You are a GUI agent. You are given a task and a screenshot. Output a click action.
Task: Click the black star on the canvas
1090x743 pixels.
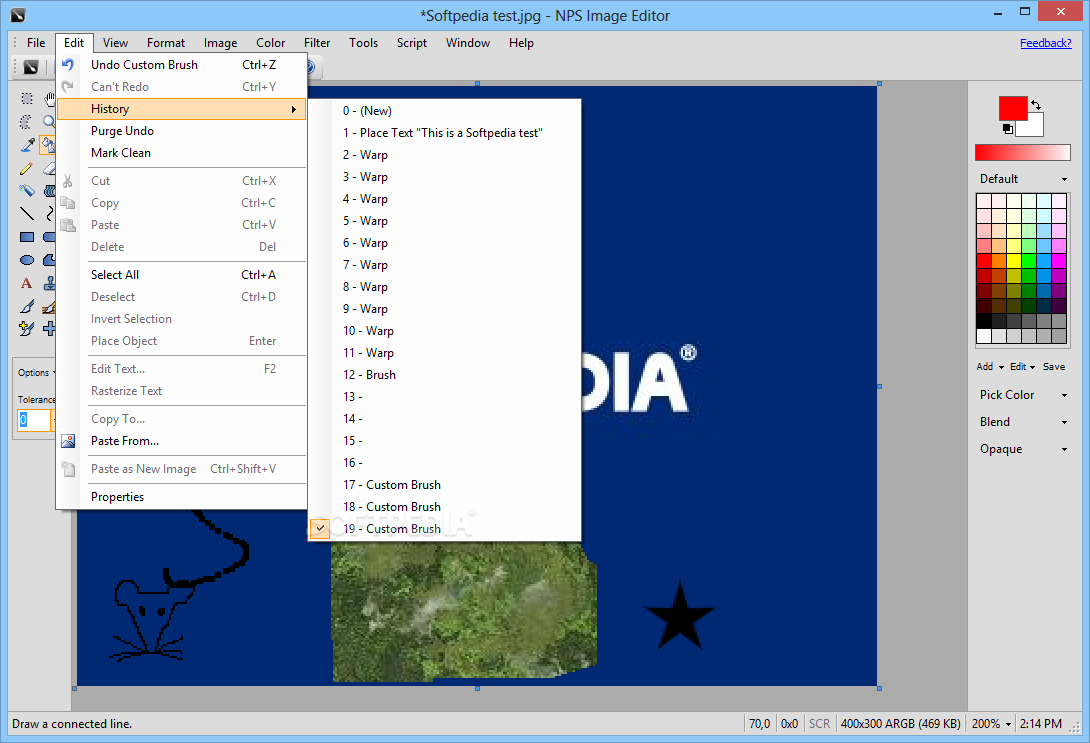point(679,617)
